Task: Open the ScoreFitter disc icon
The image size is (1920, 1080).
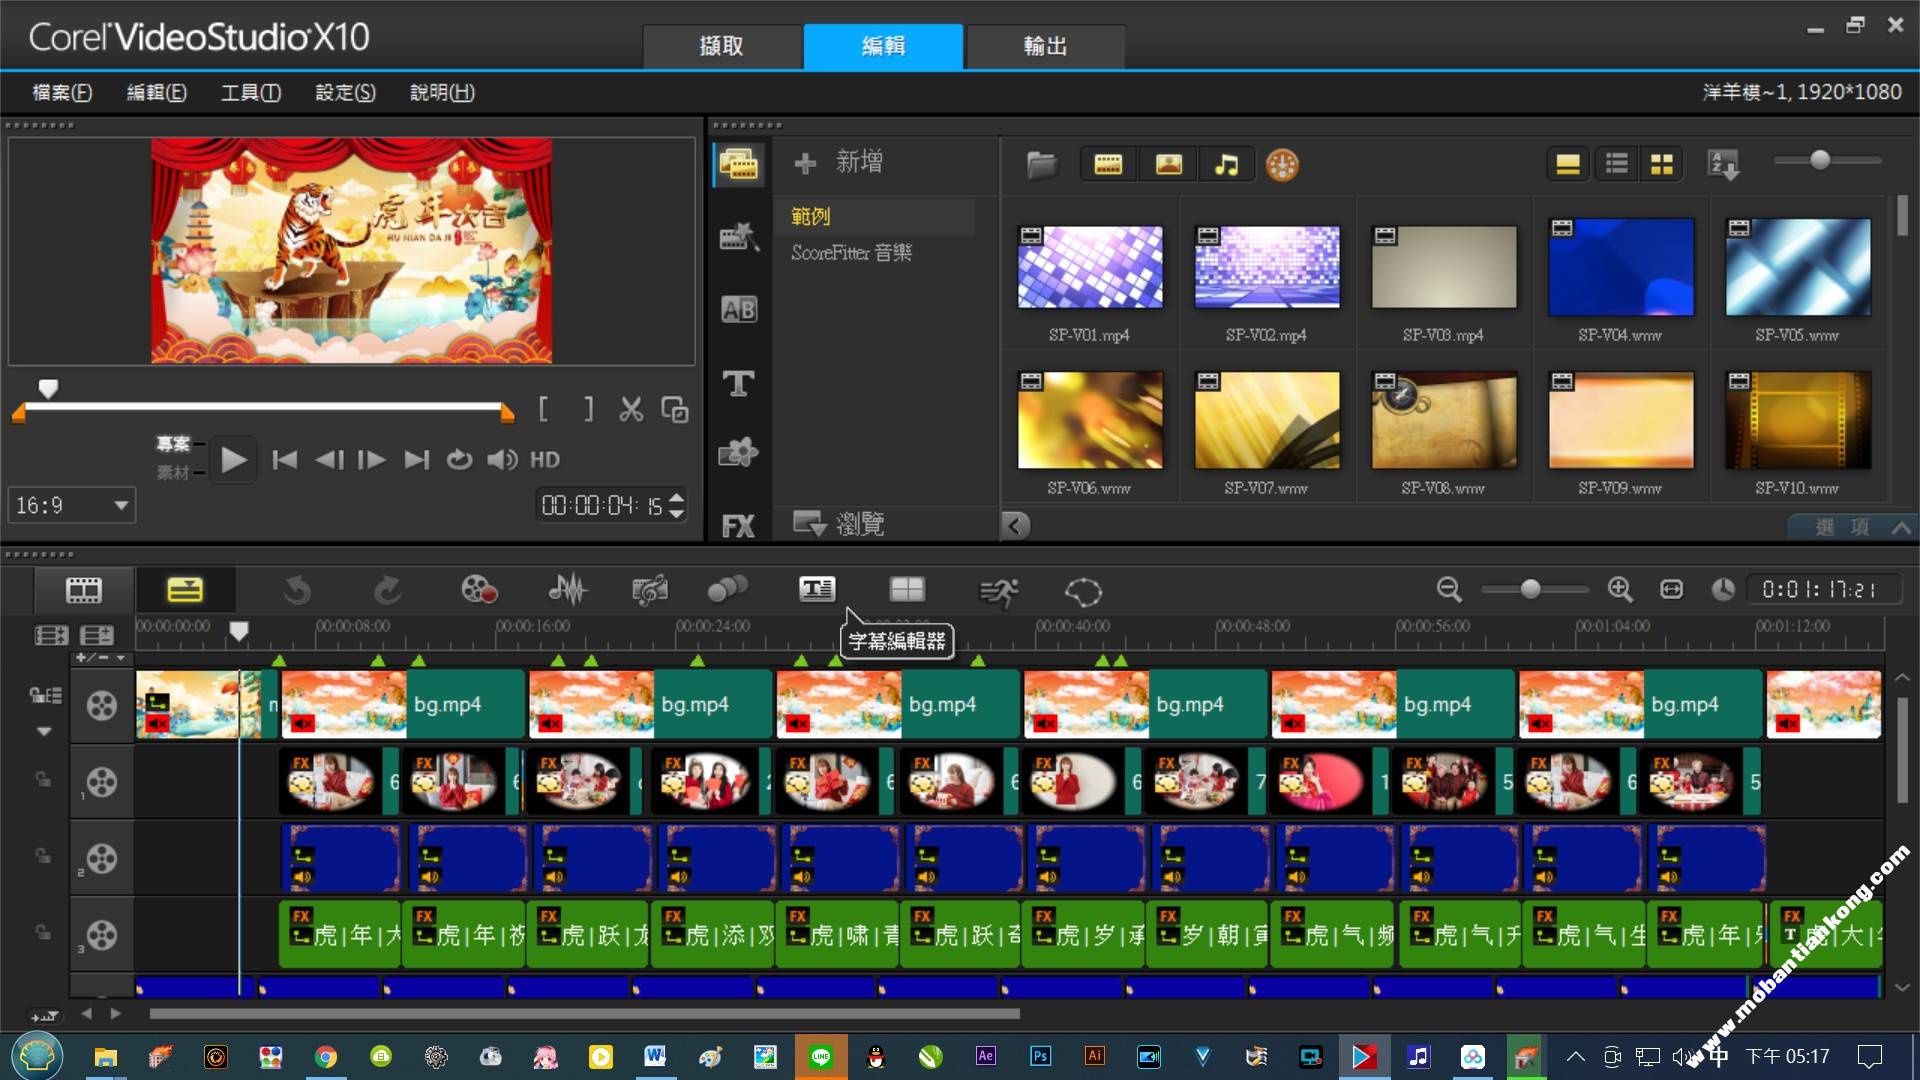Action: (1282, 164)
